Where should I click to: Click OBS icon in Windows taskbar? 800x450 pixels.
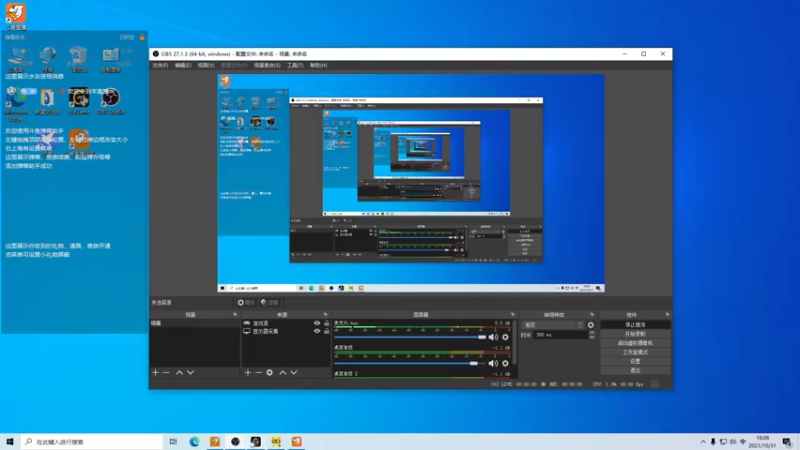coord(235,442)
